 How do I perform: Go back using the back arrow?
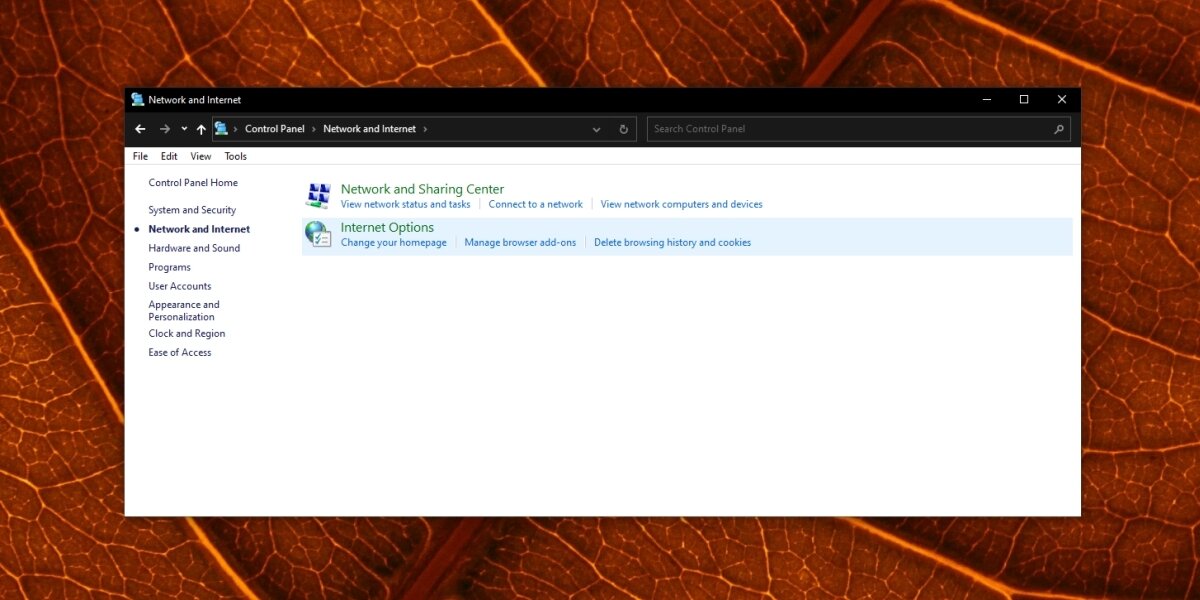click(x=140, y=129)
